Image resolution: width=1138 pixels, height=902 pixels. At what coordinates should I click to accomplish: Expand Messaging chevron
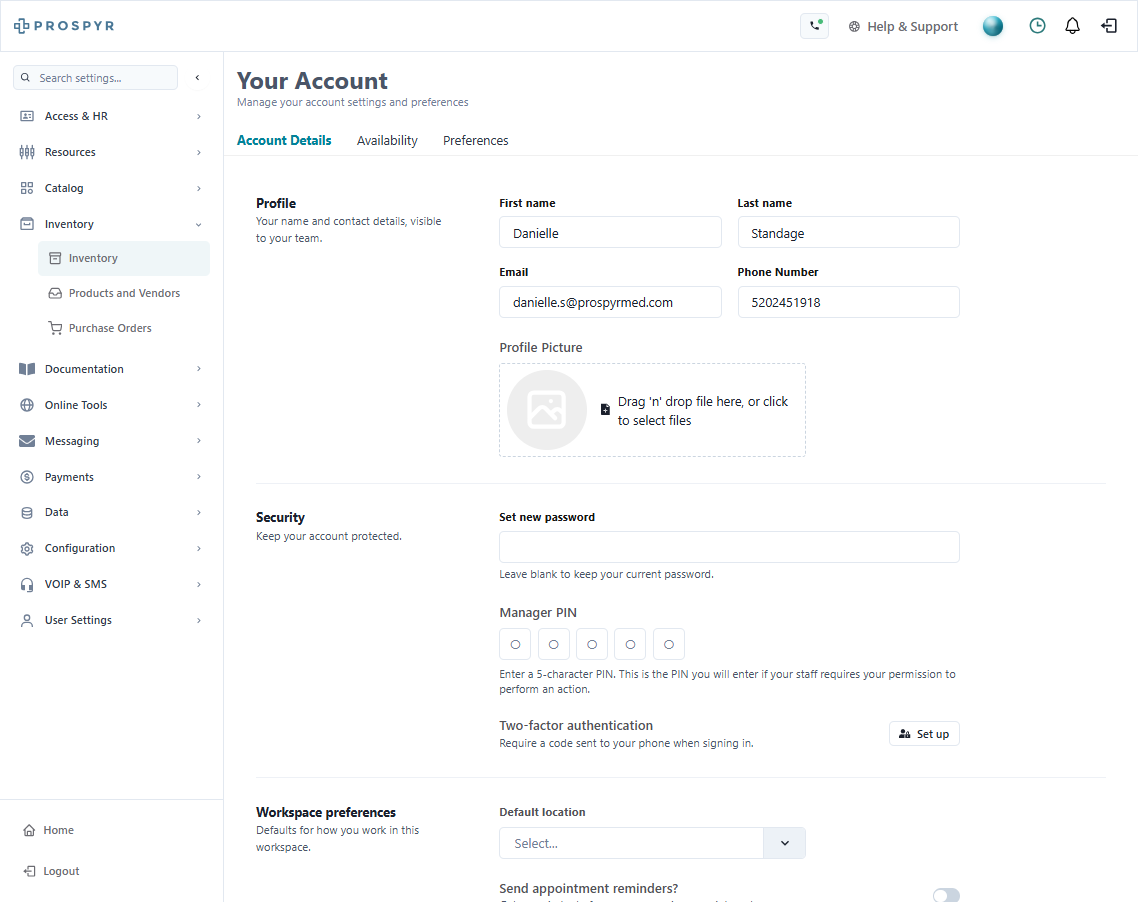tap(199, 441)
